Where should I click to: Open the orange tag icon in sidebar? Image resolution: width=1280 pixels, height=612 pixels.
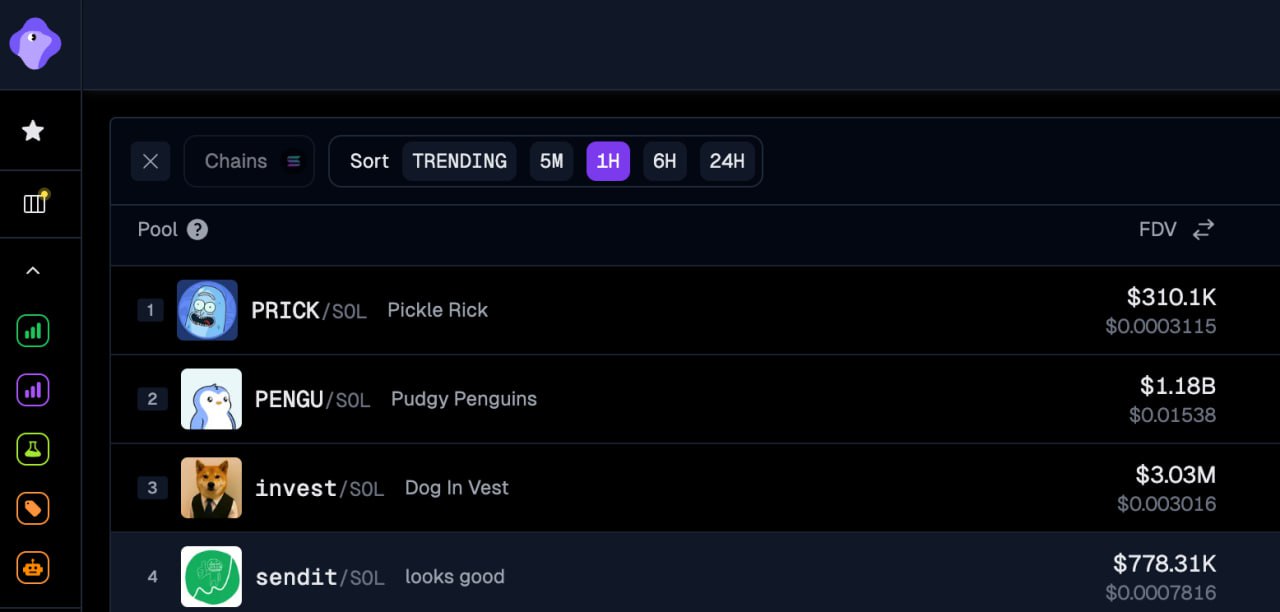coord(33,508)
